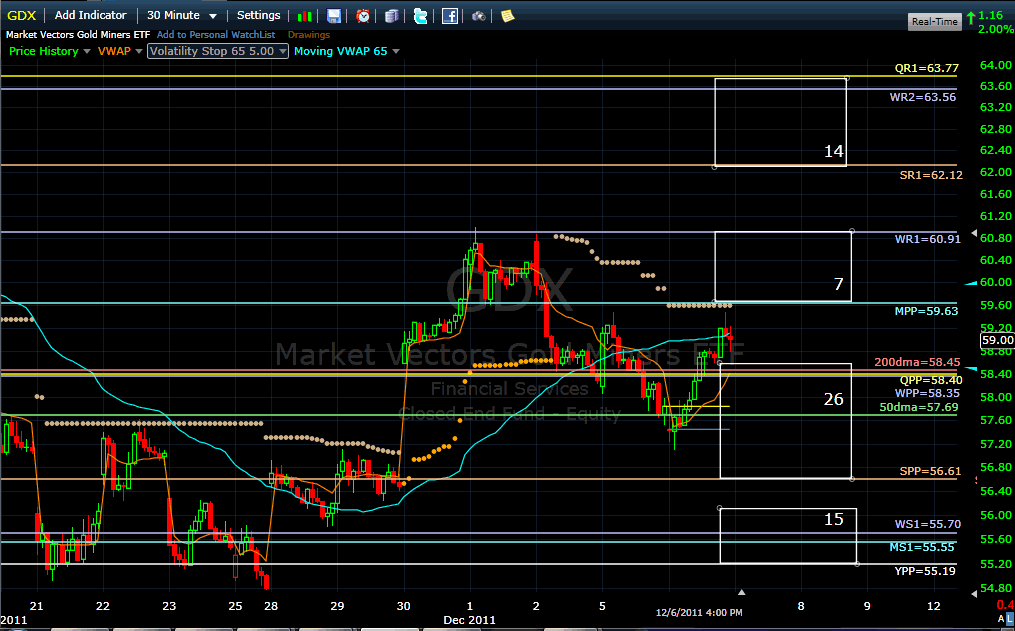Click the MPP=59.63 pivot label
This screenshot has height=631, width=1015.
click(x=926, y=311)
